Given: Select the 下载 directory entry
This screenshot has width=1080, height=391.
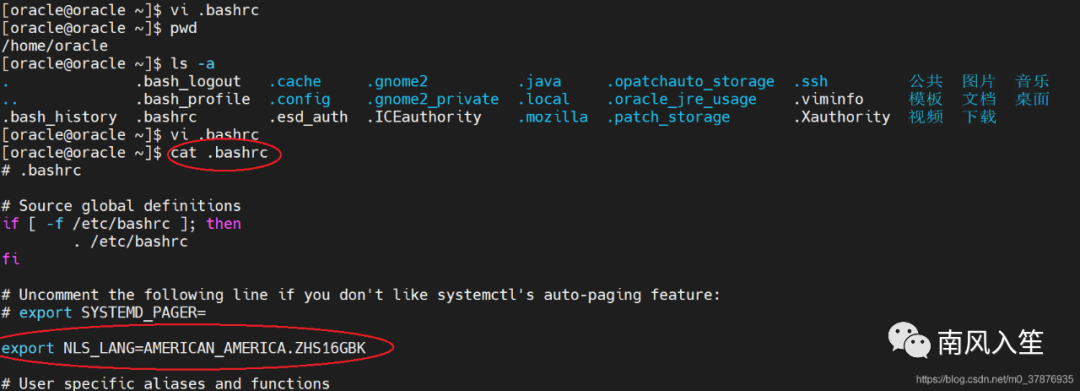Looking at the screenshot, I should click(x=979, y=117).
